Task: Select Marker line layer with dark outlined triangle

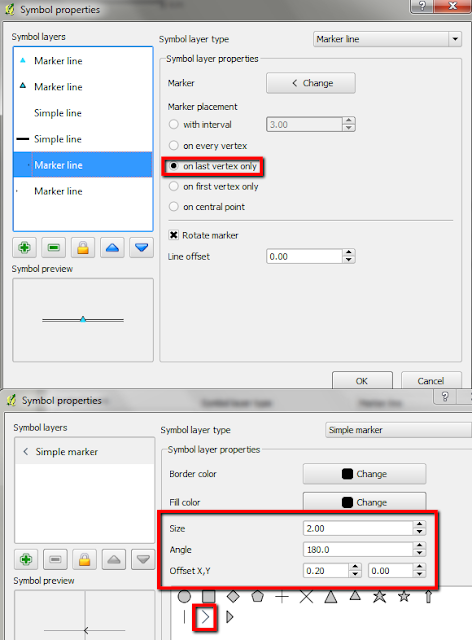Action: 83,87
